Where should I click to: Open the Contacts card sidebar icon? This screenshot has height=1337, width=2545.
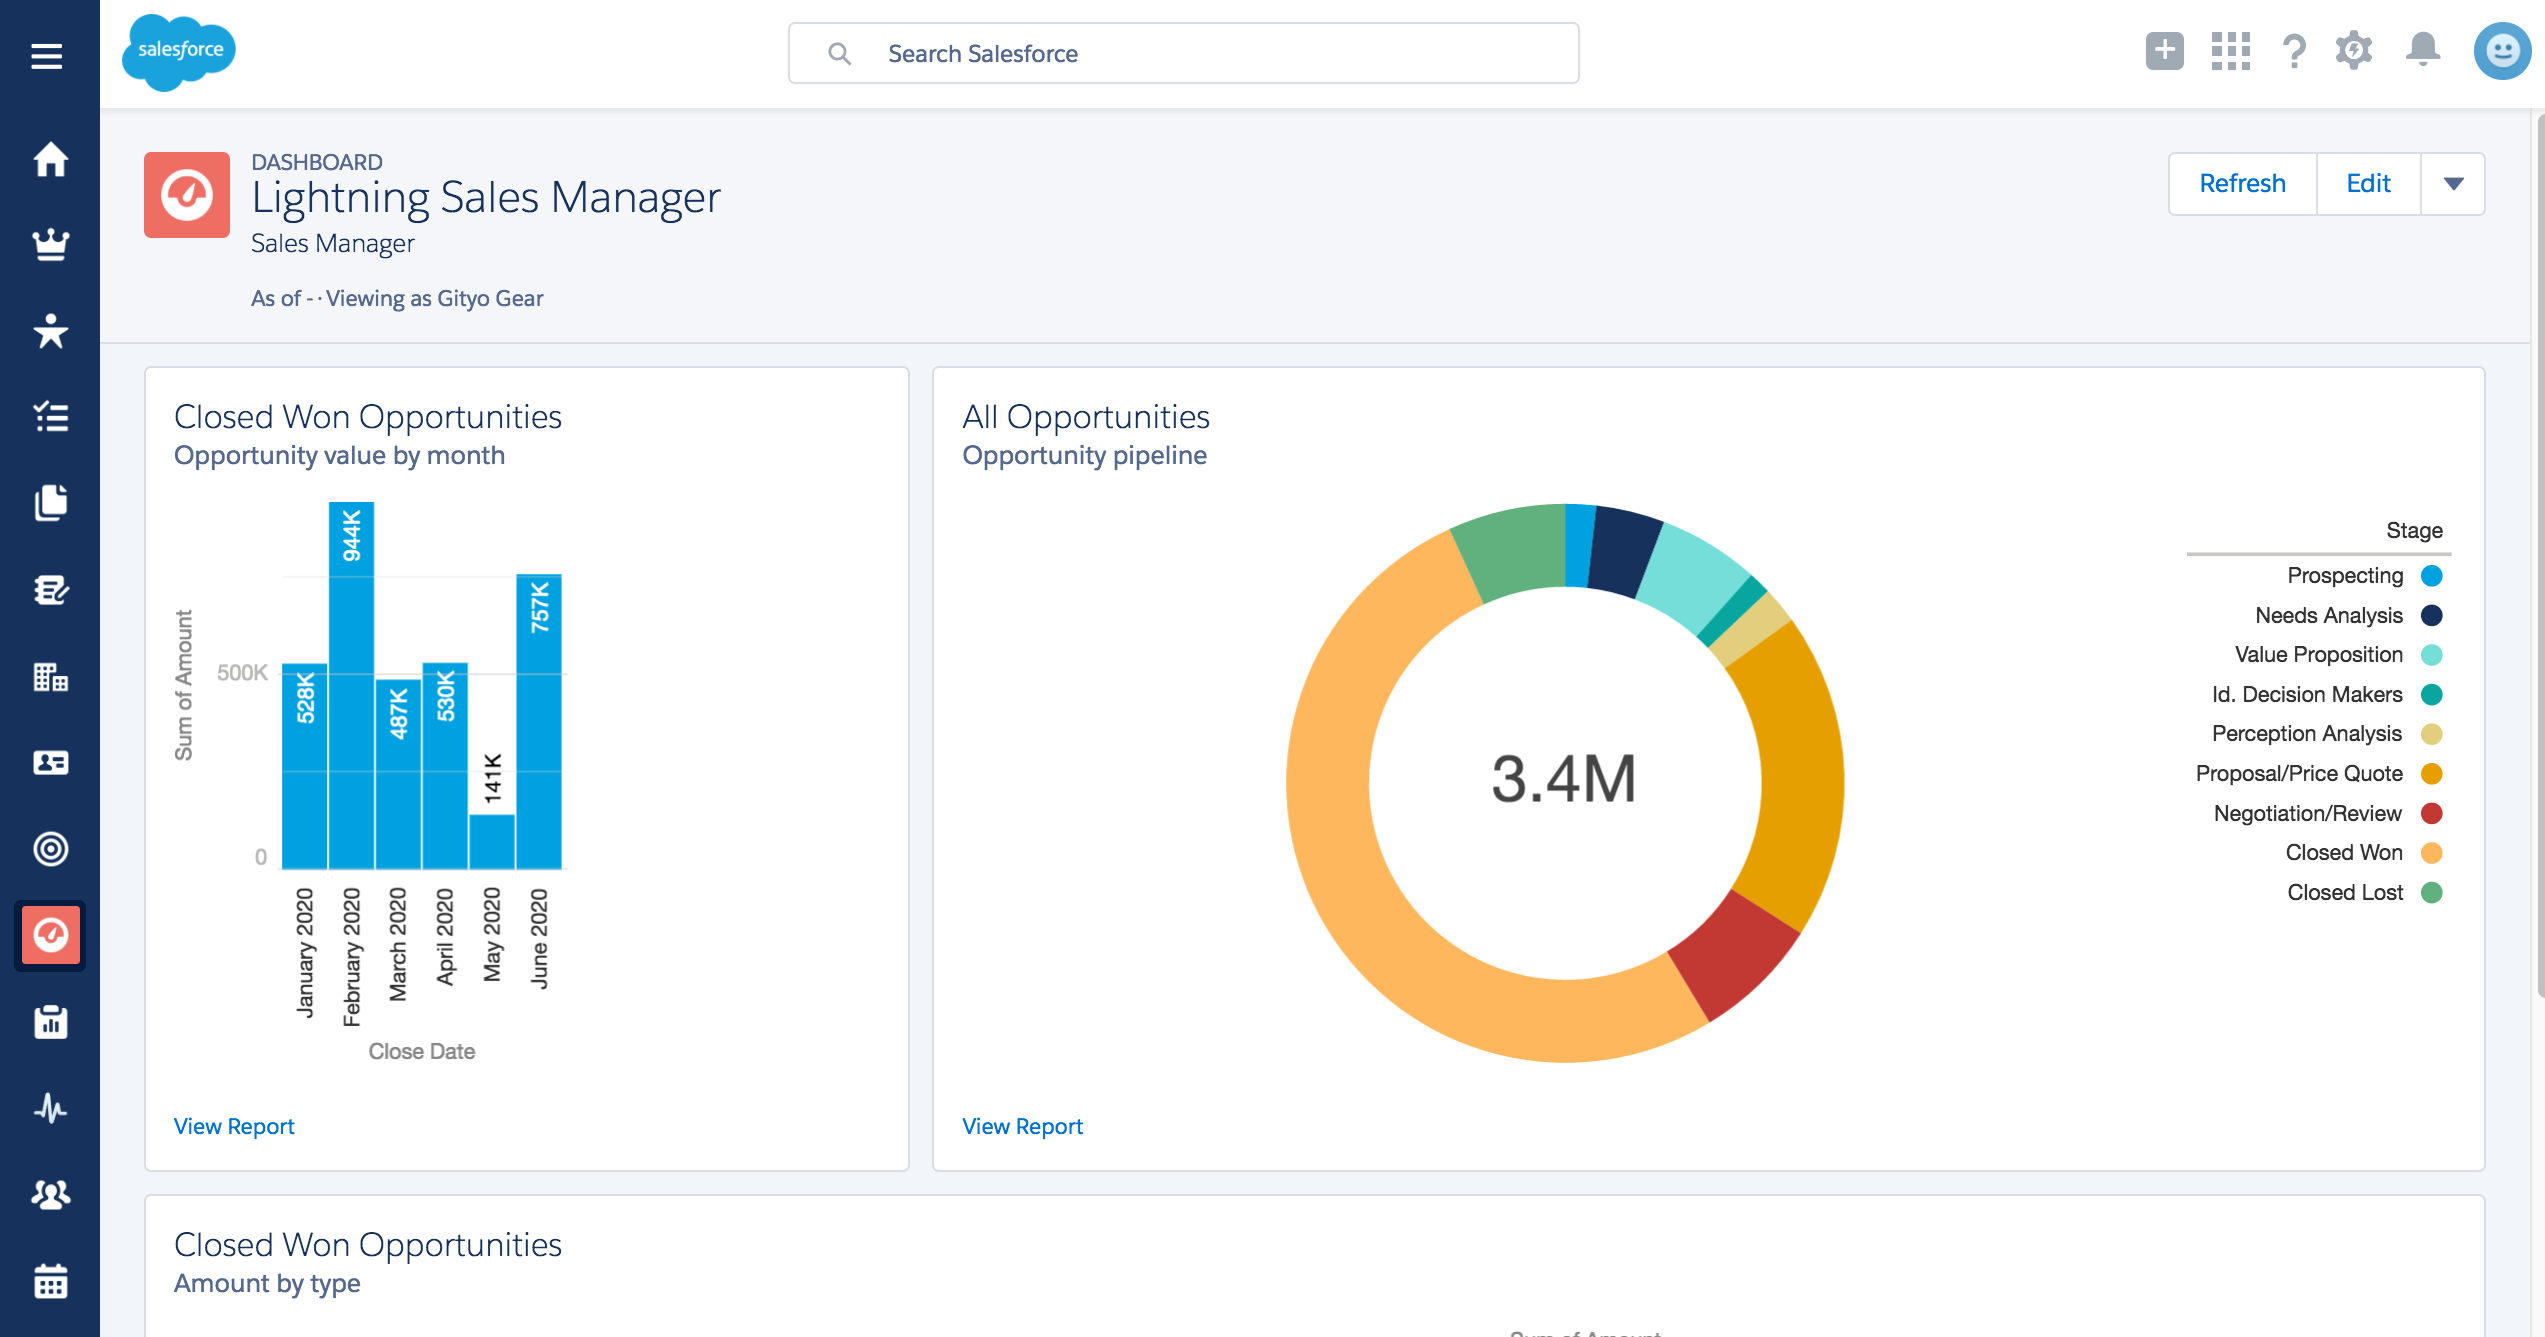pos(50,763)
